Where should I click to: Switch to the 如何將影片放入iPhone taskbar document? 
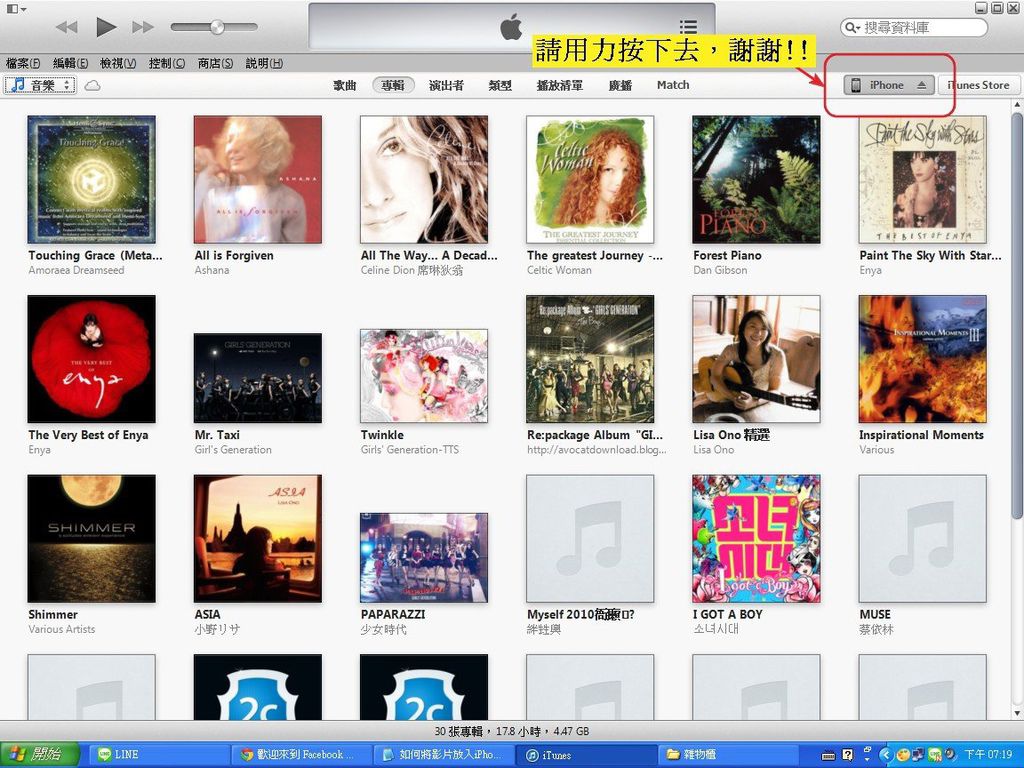[x=444, y=755]
